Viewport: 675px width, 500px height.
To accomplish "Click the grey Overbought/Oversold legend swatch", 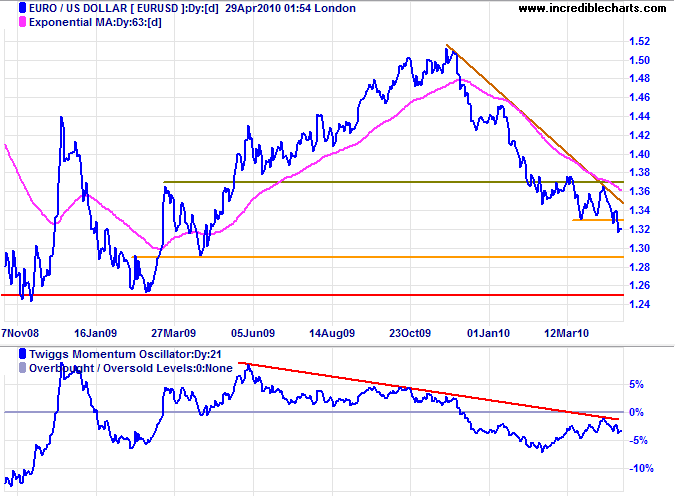I will click(x=22, y=368).
